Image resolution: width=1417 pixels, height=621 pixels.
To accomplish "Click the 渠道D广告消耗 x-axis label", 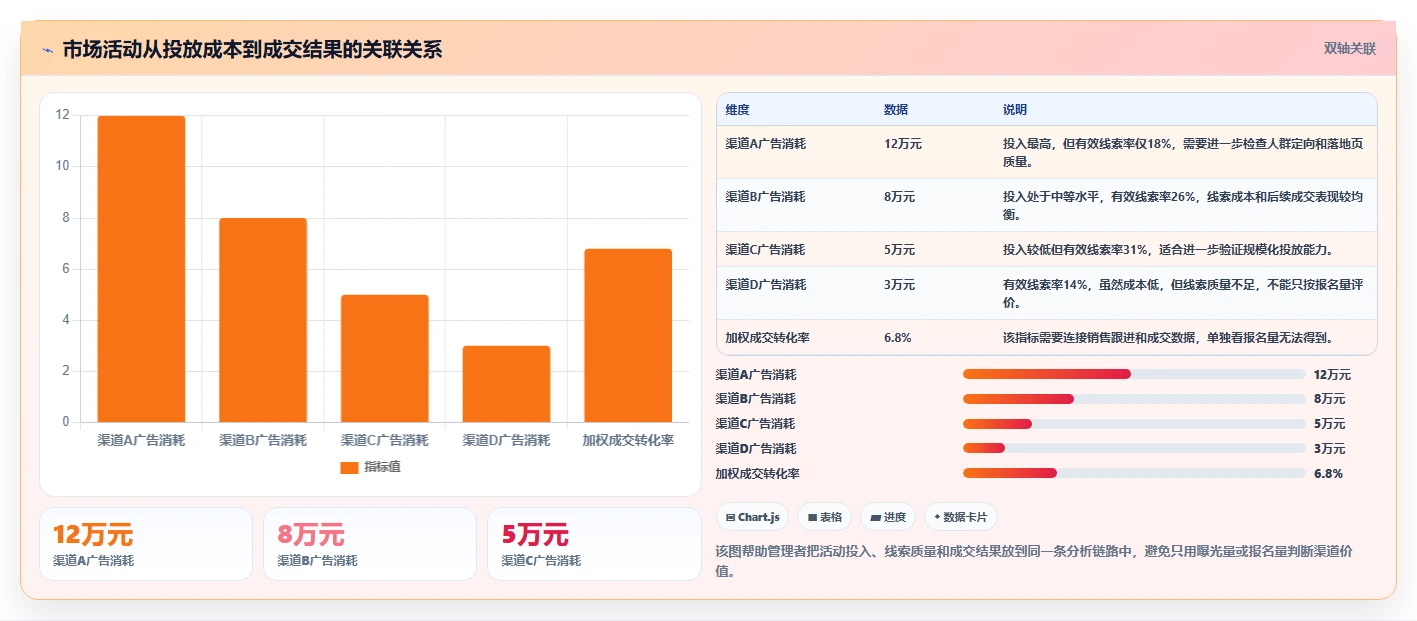I will point(506,440).
